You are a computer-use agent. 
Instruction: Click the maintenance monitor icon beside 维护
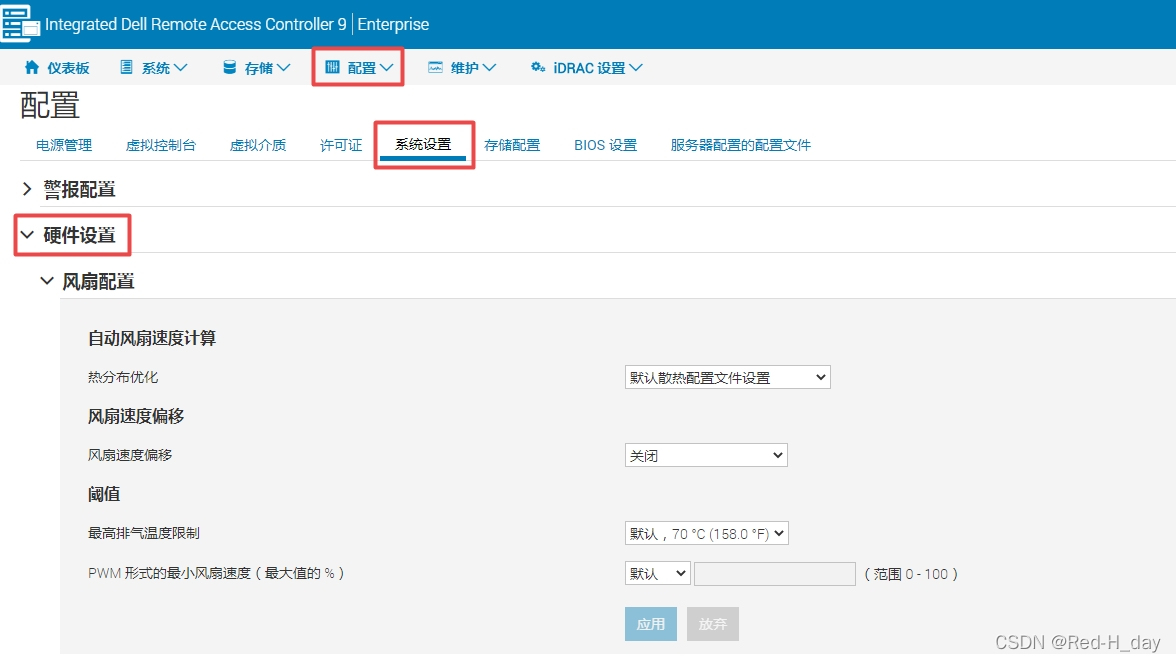coord(435,67)
